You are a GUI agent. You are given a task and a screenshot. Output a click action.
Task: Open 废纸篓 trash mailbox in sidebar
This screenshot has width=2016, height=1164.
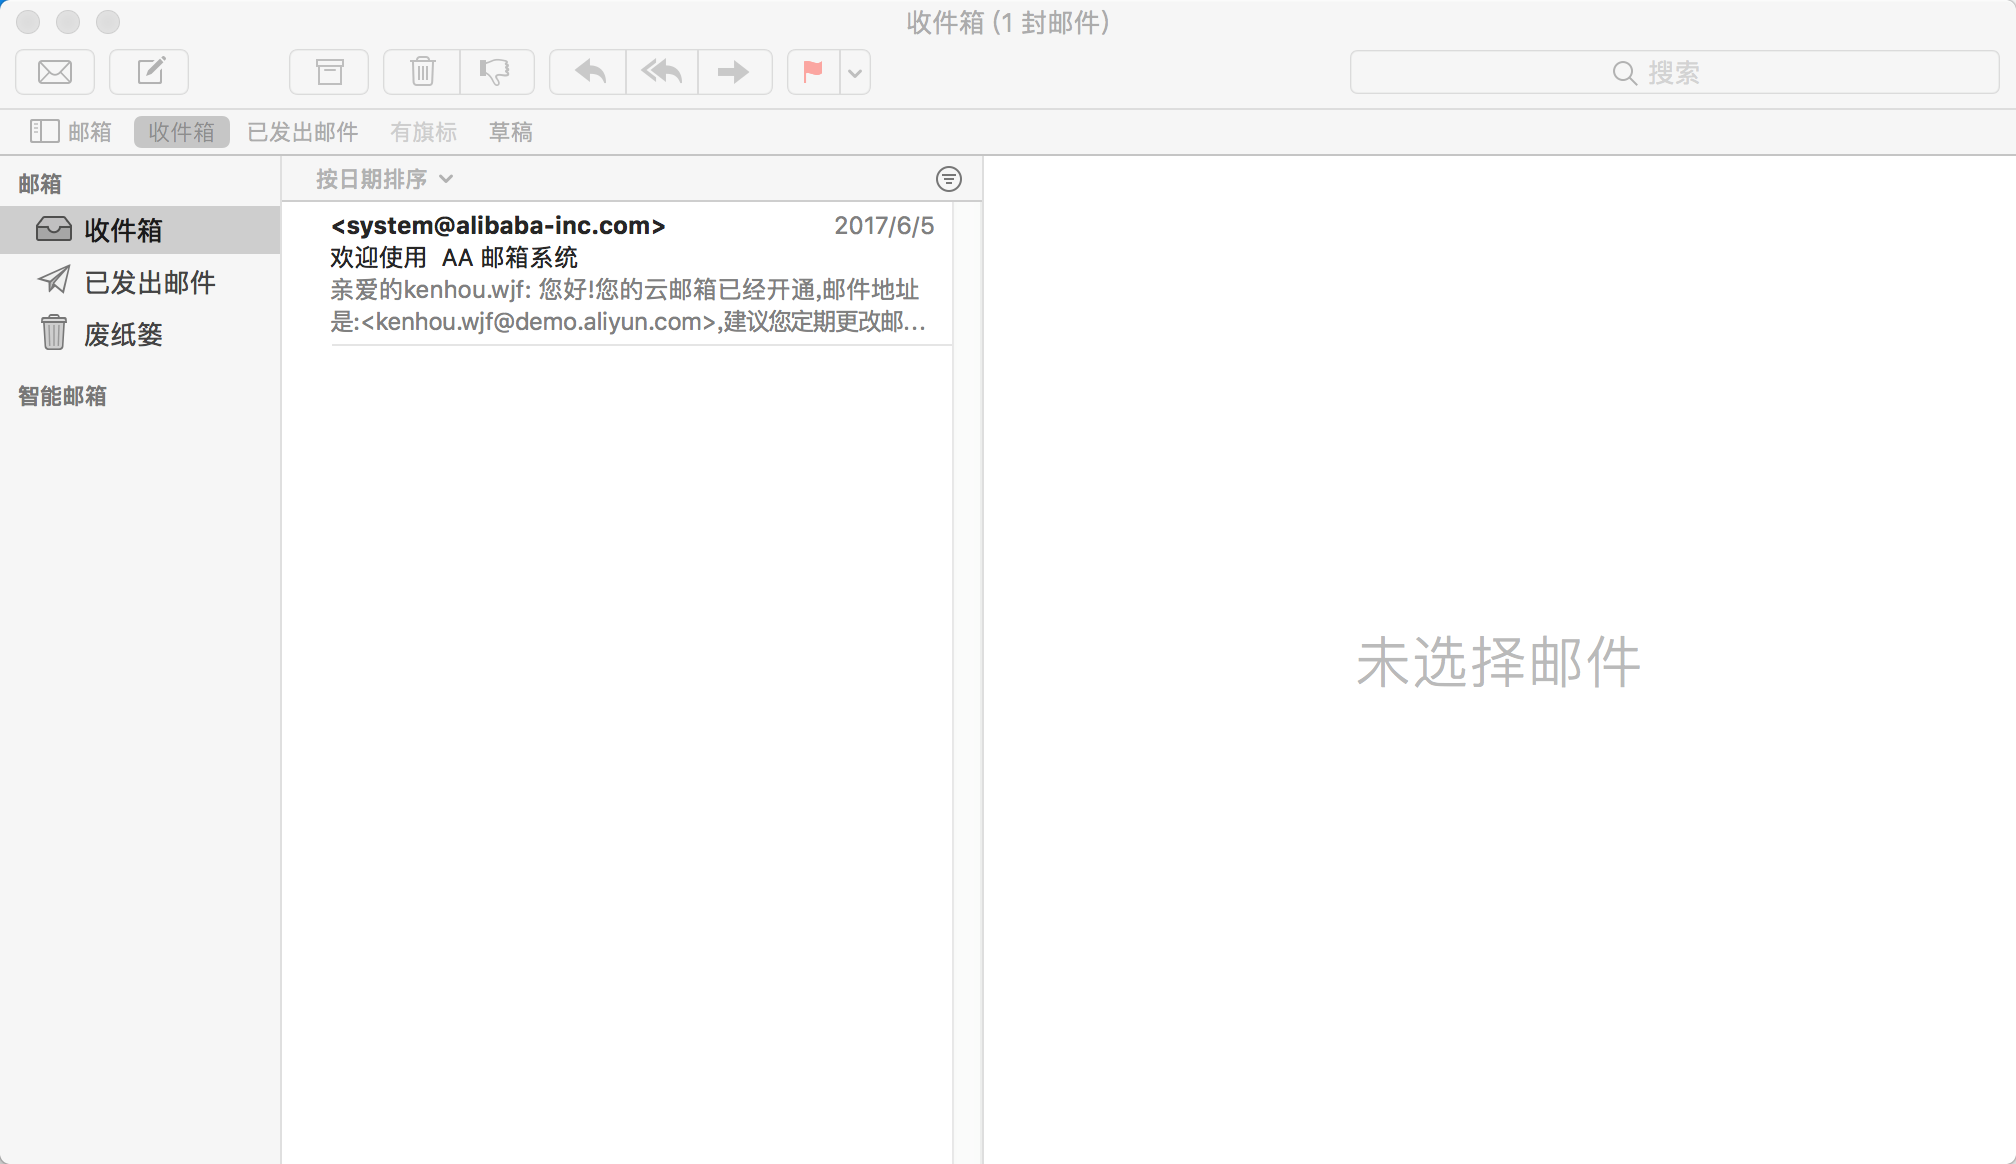pos(123,335)
